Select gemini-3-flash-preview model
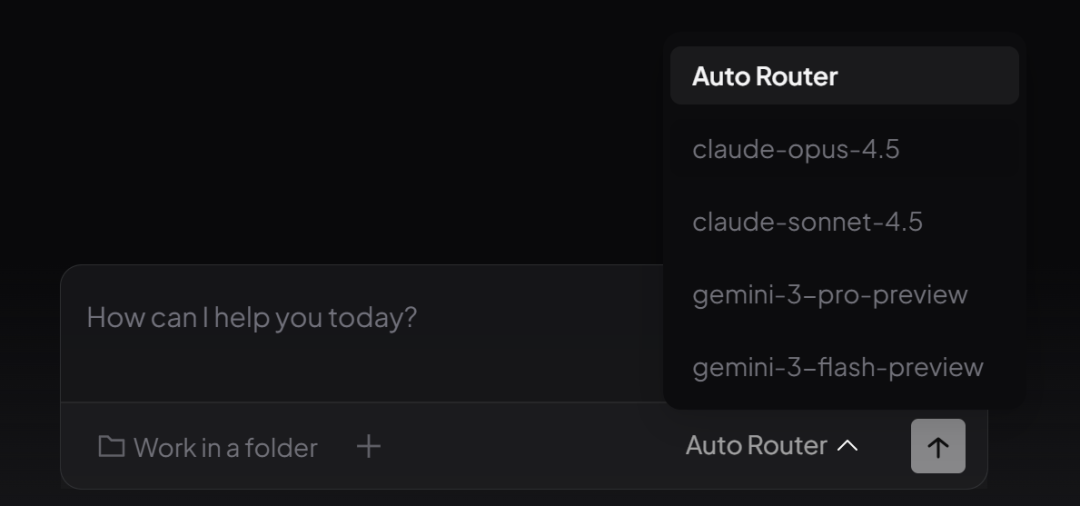The image size is (1080, 506). click(x=844, y=368)
